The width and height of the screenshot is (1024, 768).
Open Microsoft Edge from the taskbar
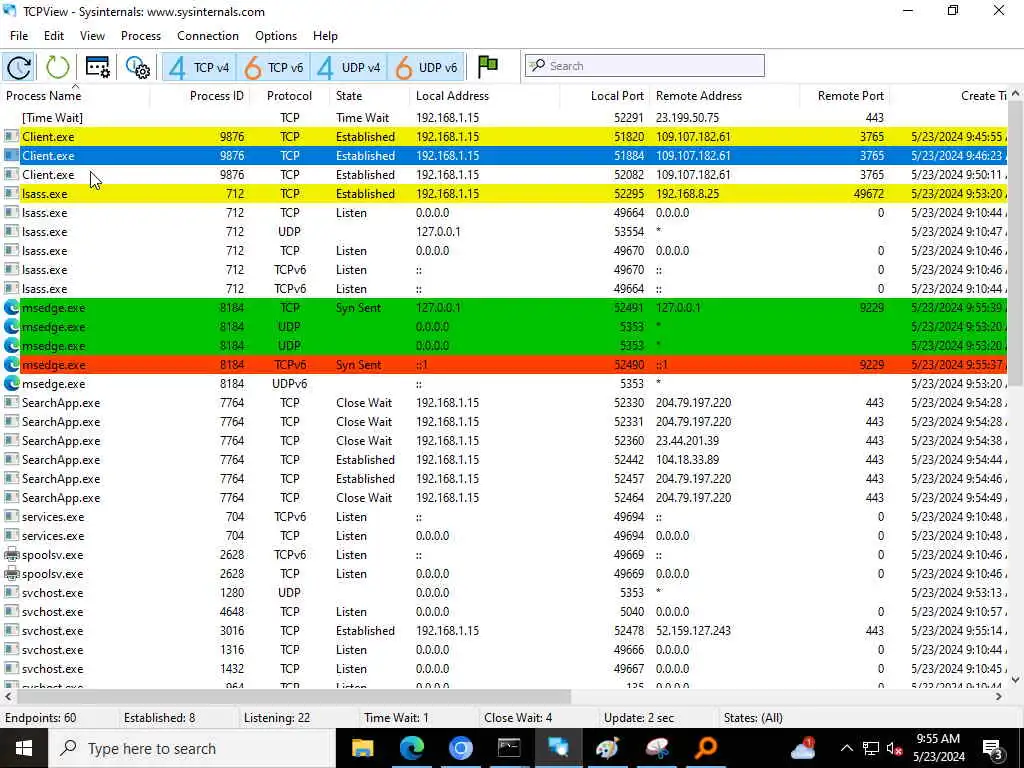click(x=411, y=748)
